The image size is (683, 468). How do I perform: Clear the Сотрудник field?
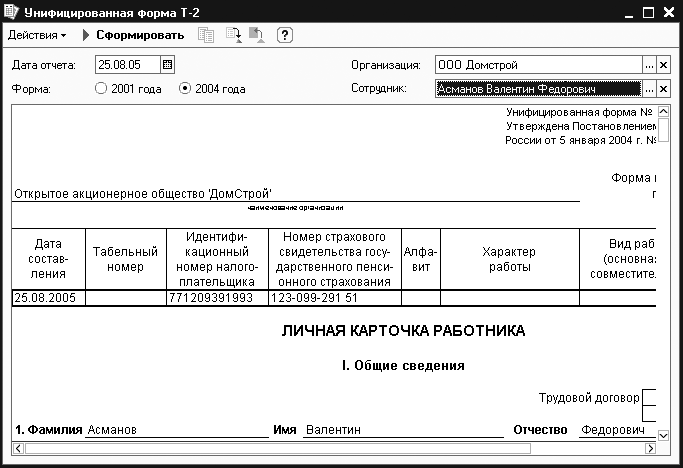[x=663, y=89]
